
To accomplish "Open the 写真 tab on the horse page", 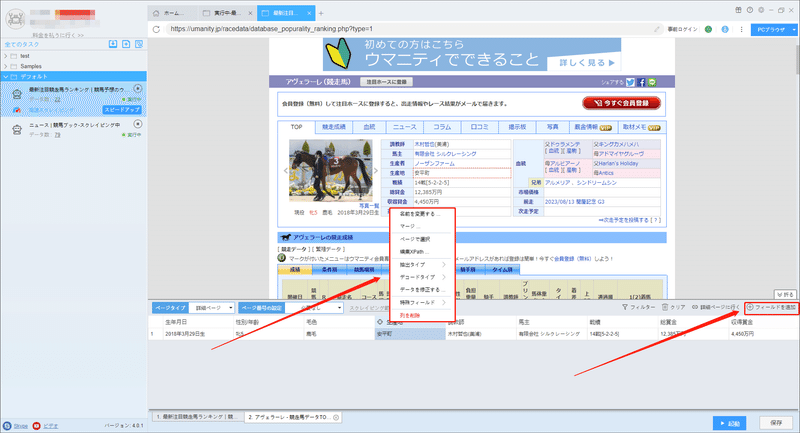I will pyautogui.click(x=553, y=127).
